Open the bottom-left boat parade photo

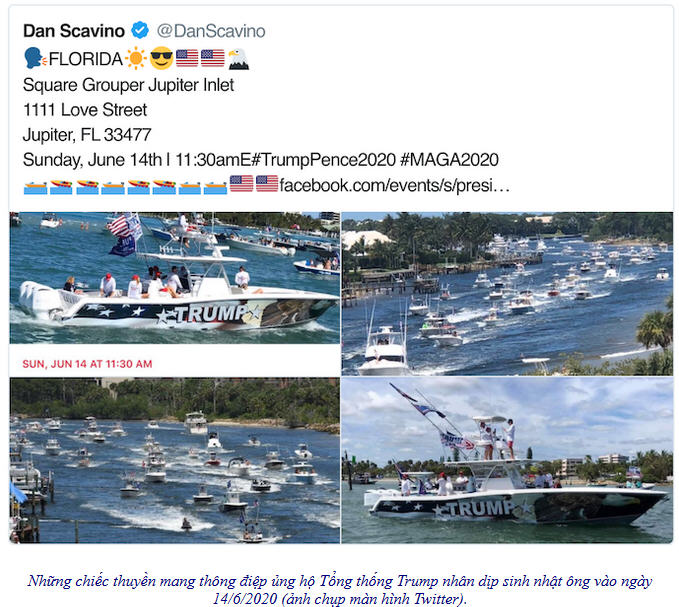[175, 460]
